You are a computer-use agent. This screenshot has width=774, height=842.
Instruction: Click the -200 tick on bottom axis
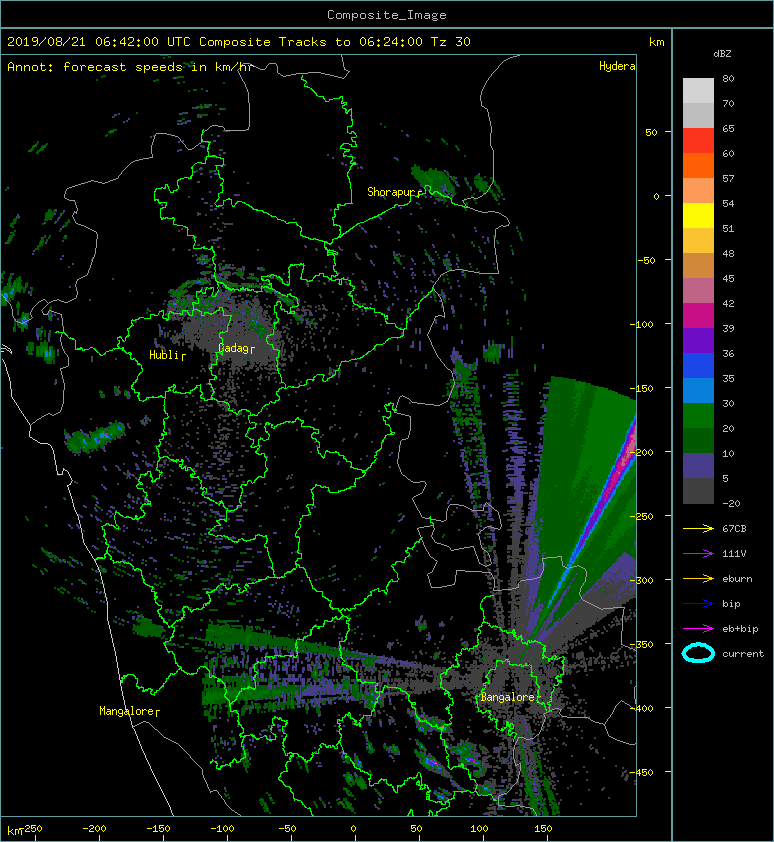tap(95, 829)
